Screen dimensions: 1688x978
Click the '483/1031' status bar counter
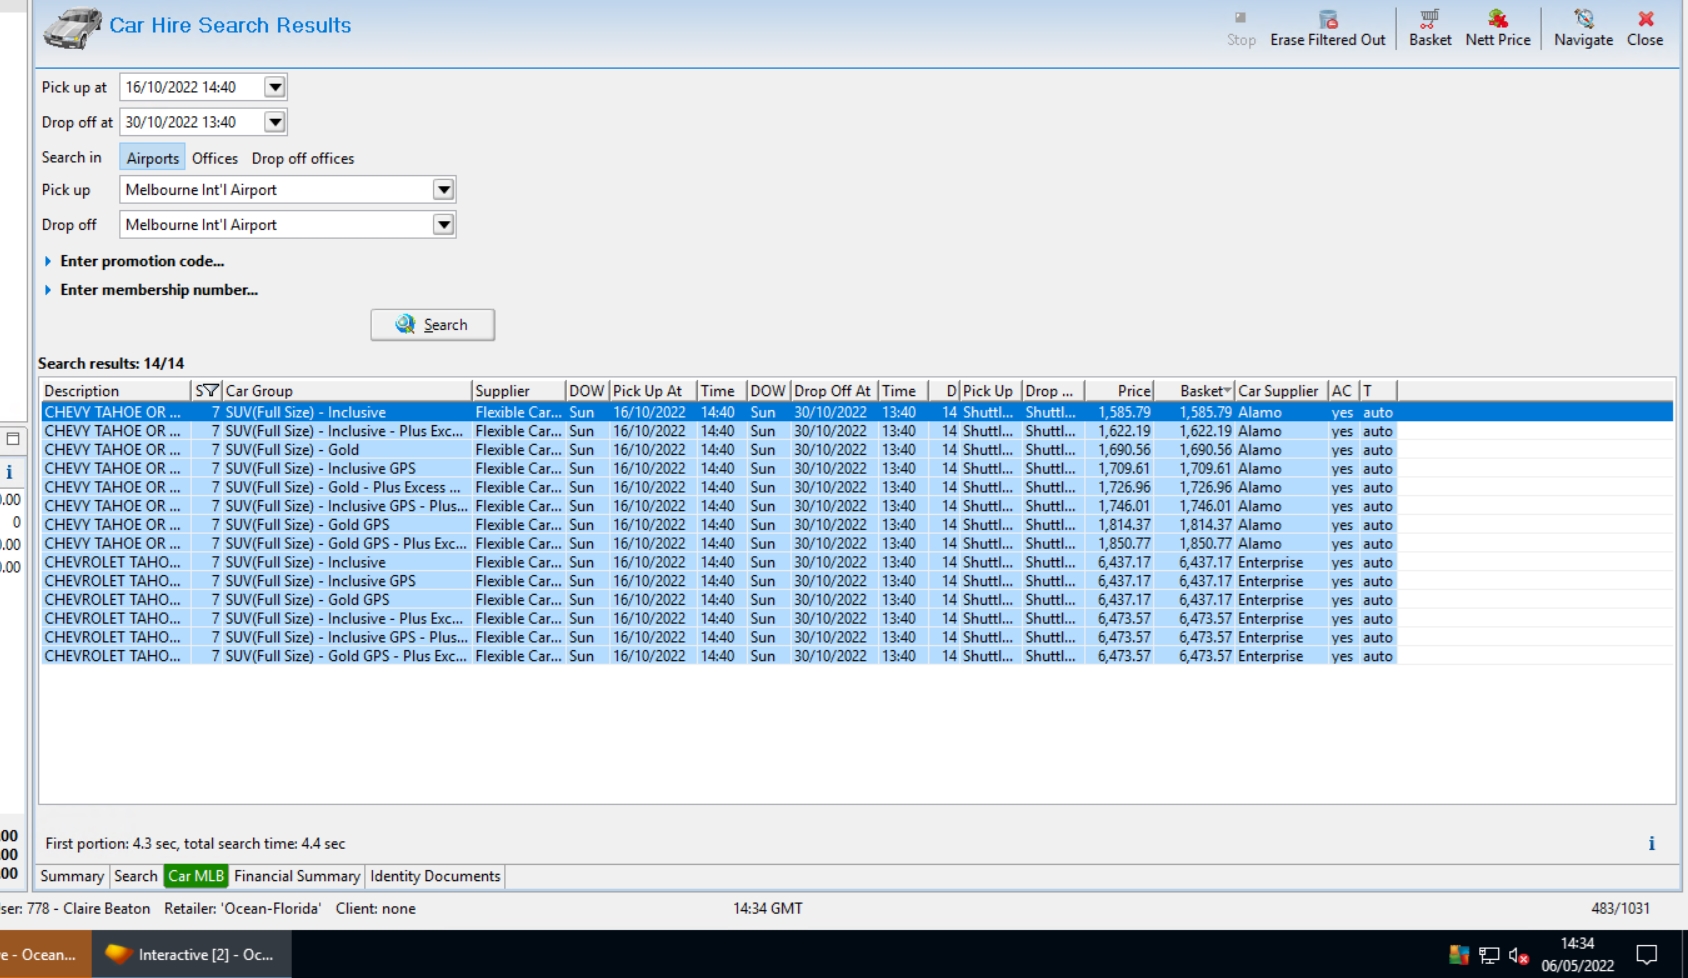tap(1620, 908)
